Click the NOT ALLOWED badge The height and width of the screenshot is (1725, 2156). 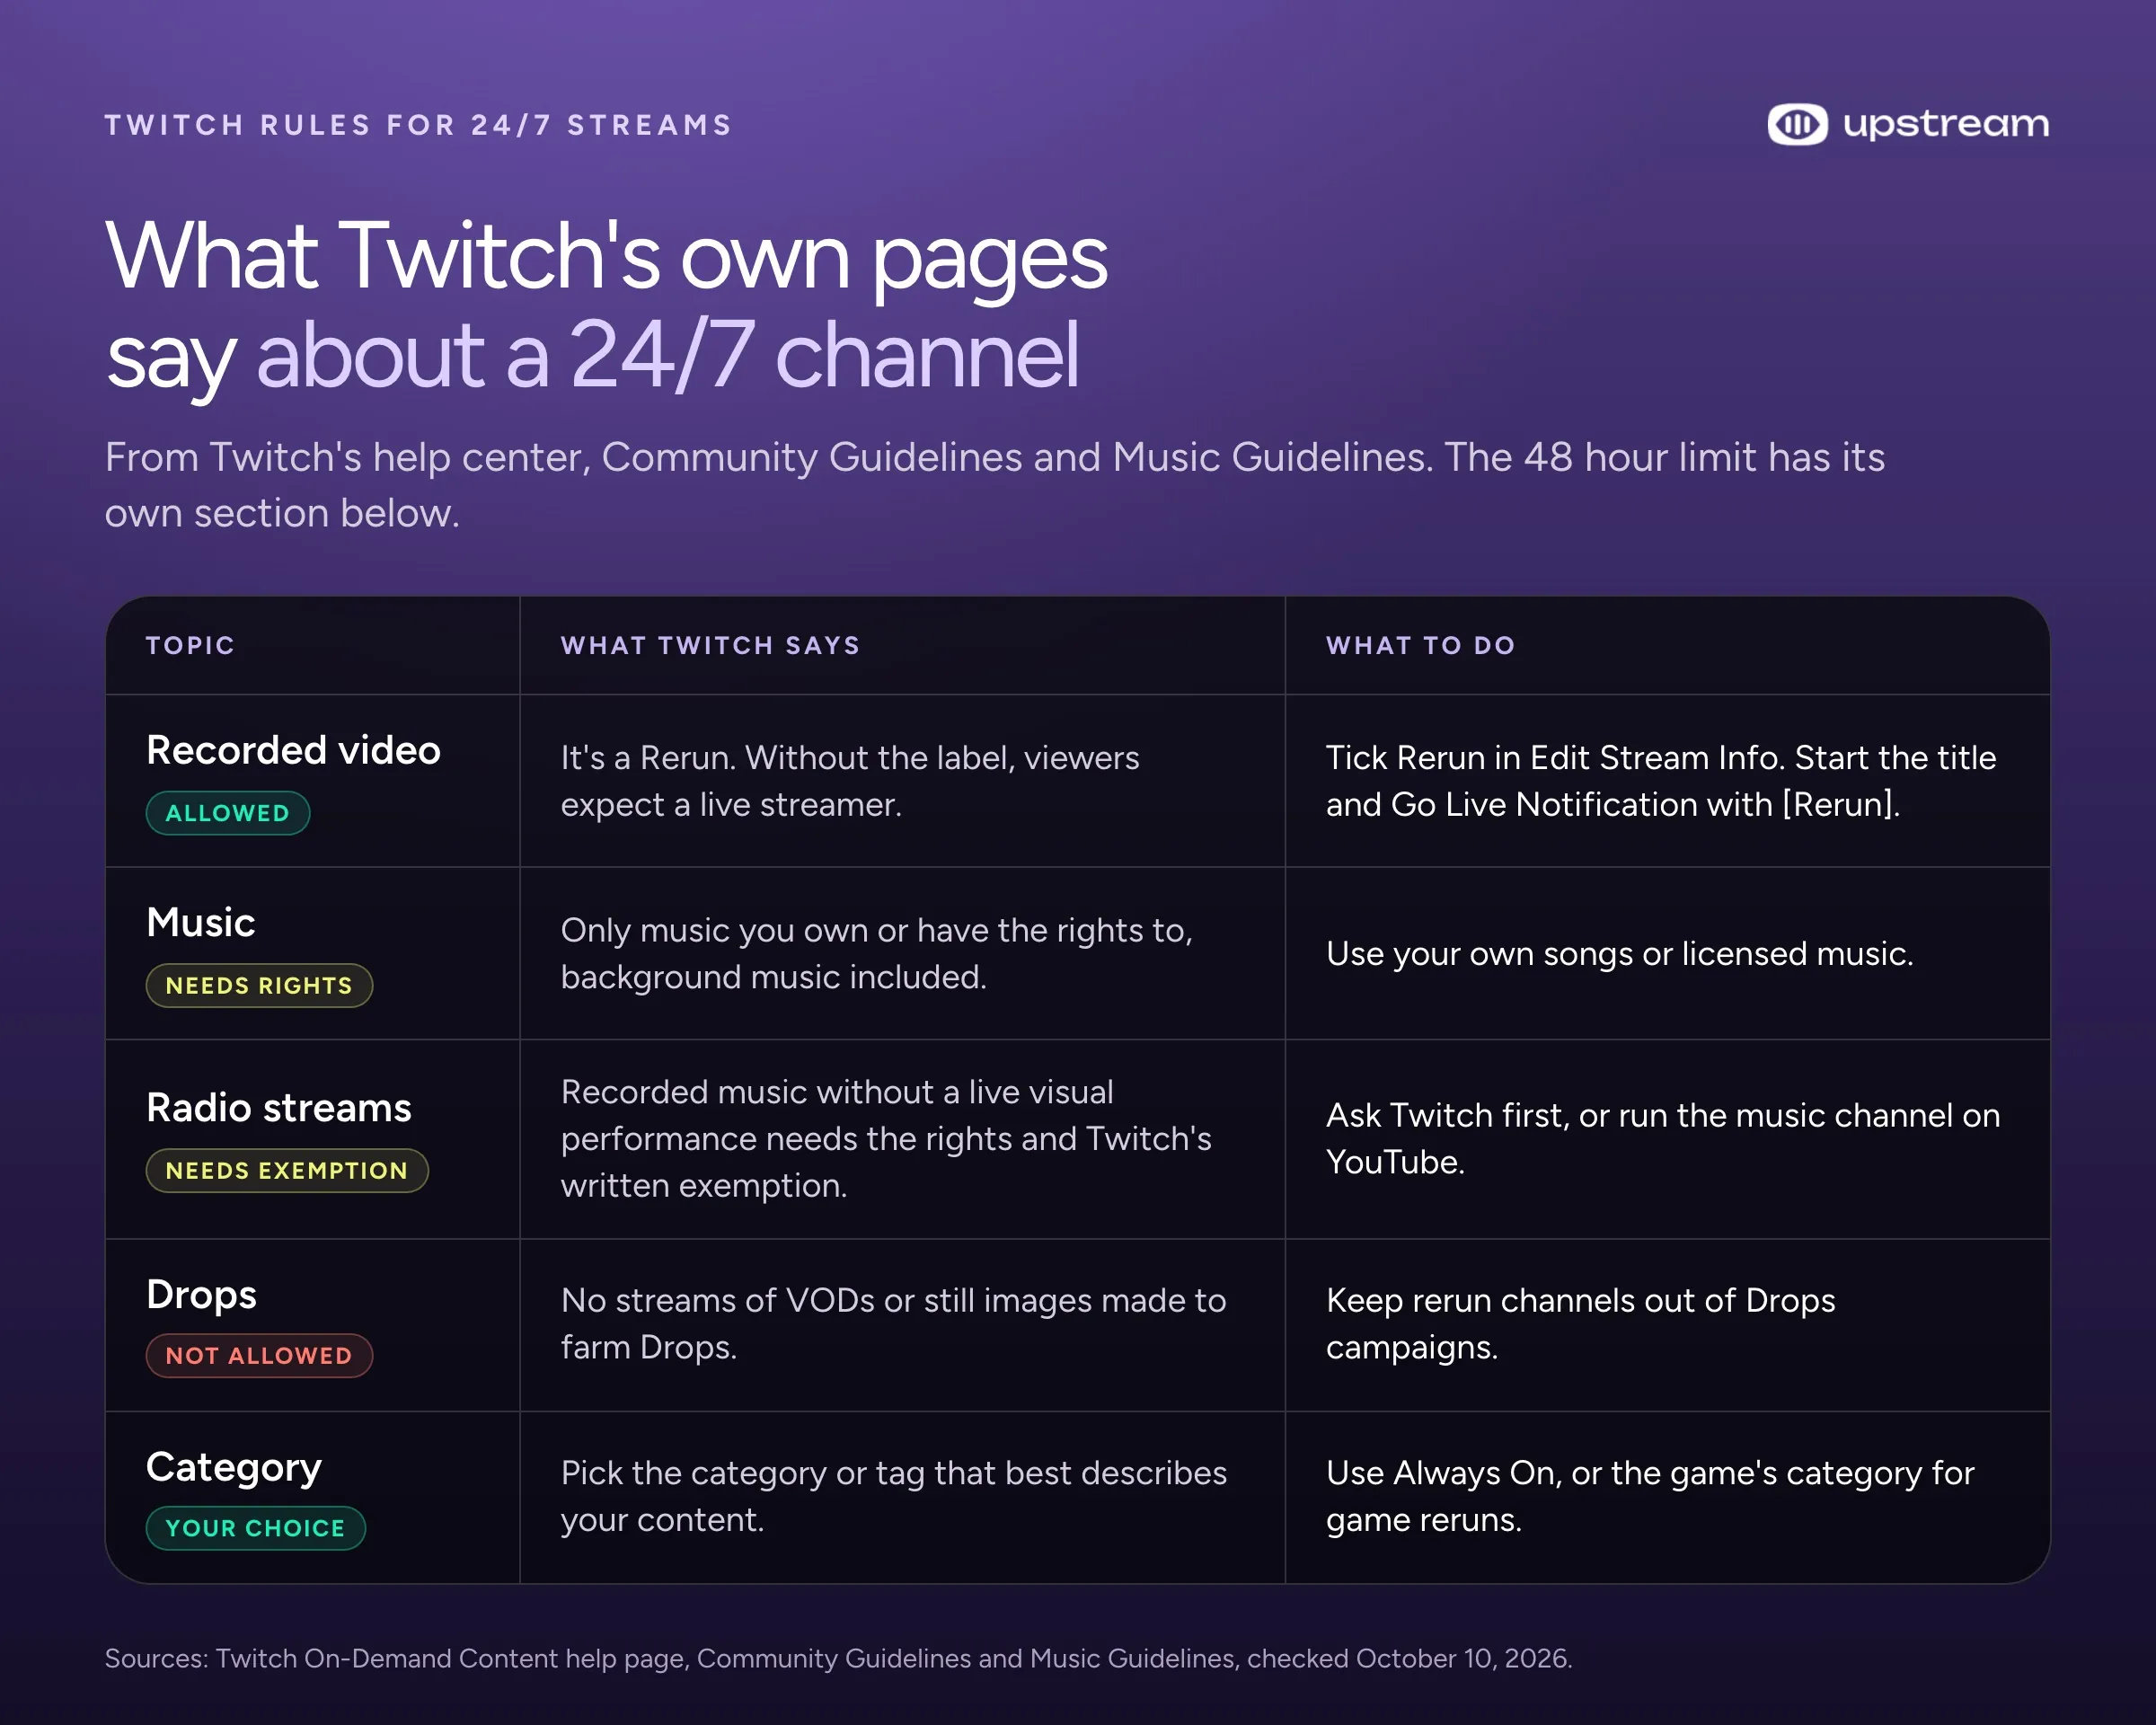259,1356
